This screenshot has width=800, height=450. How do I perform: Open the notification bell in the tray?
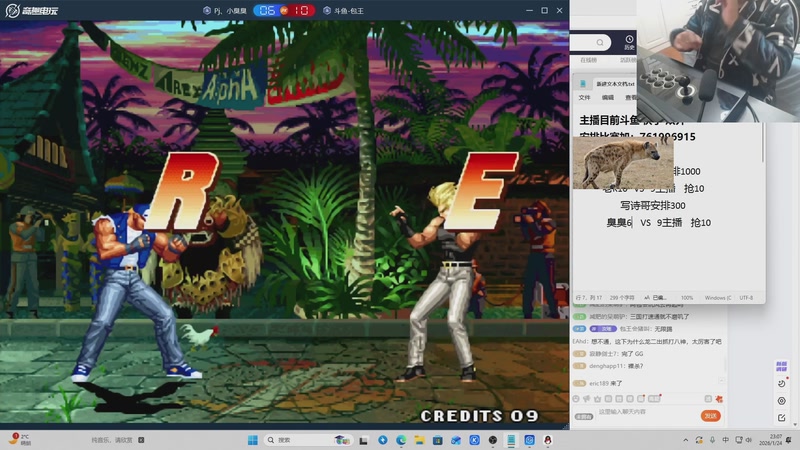789,440
